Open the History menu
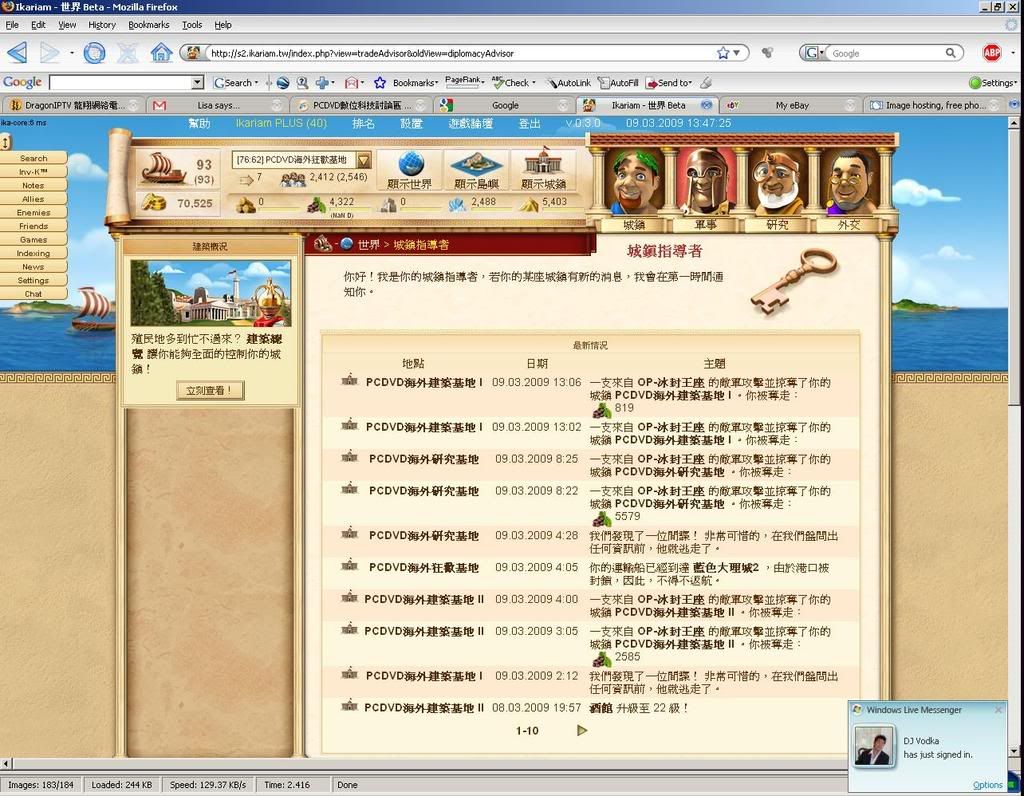Viewport: 1024px width, 796px height. (101, 25)
